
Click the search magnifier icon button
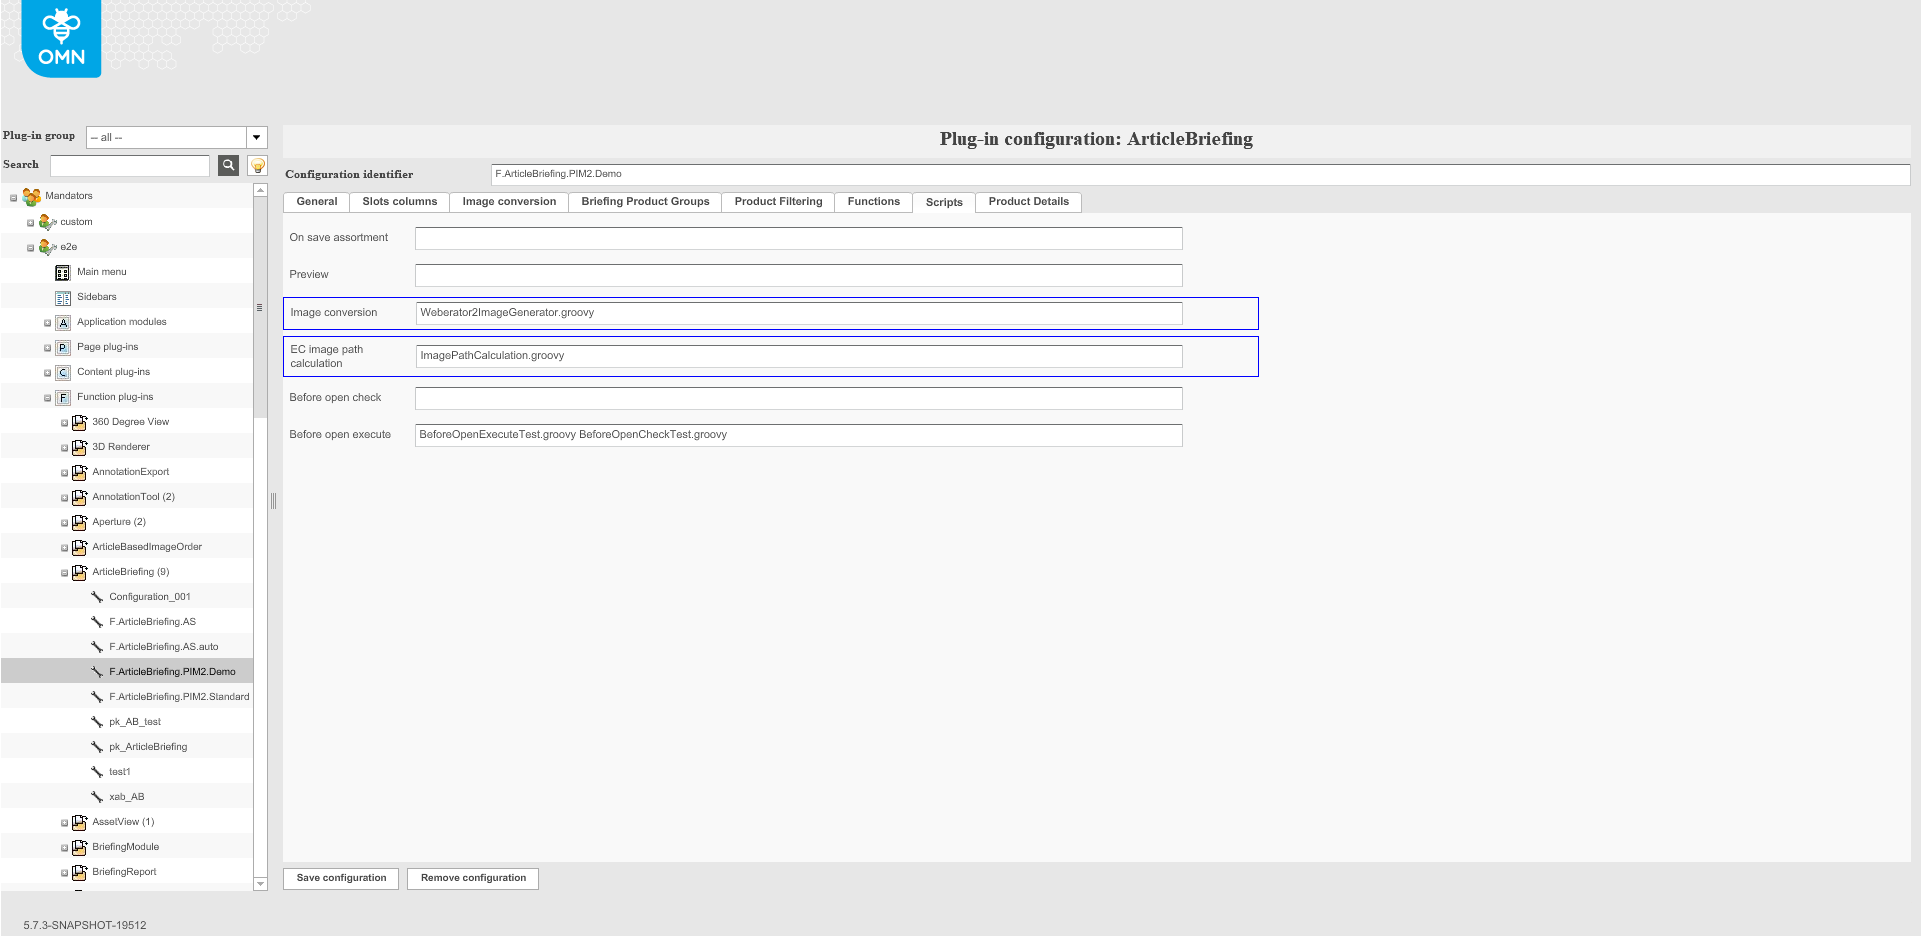pyautogui.click(x=228, y=165)
